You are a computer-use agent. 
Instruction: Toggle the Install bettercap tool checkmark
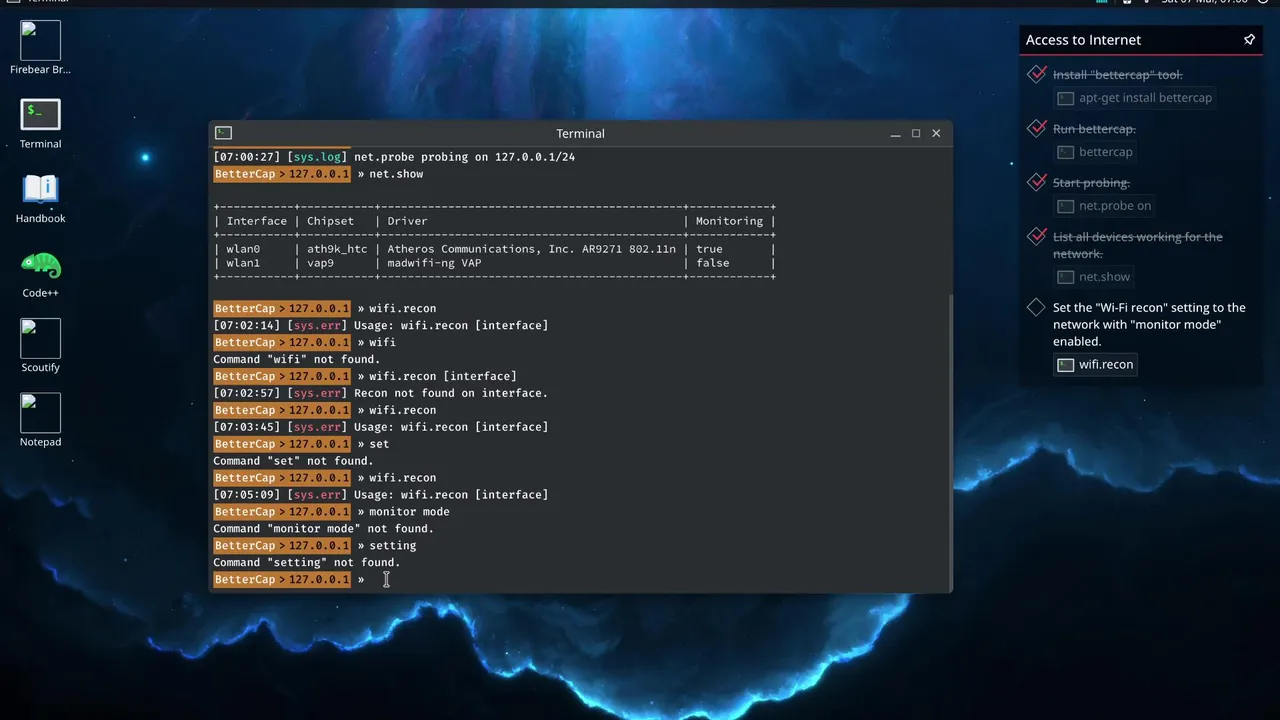(x=1037, y=74)
